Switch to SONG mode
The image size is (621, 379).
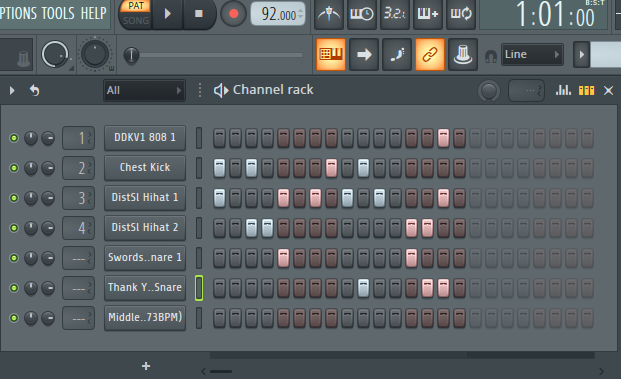point(136,20)
